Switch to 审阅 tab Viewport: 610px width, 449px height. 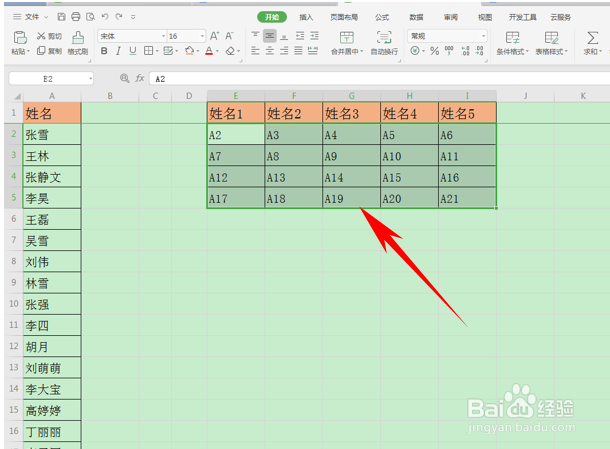450,17
